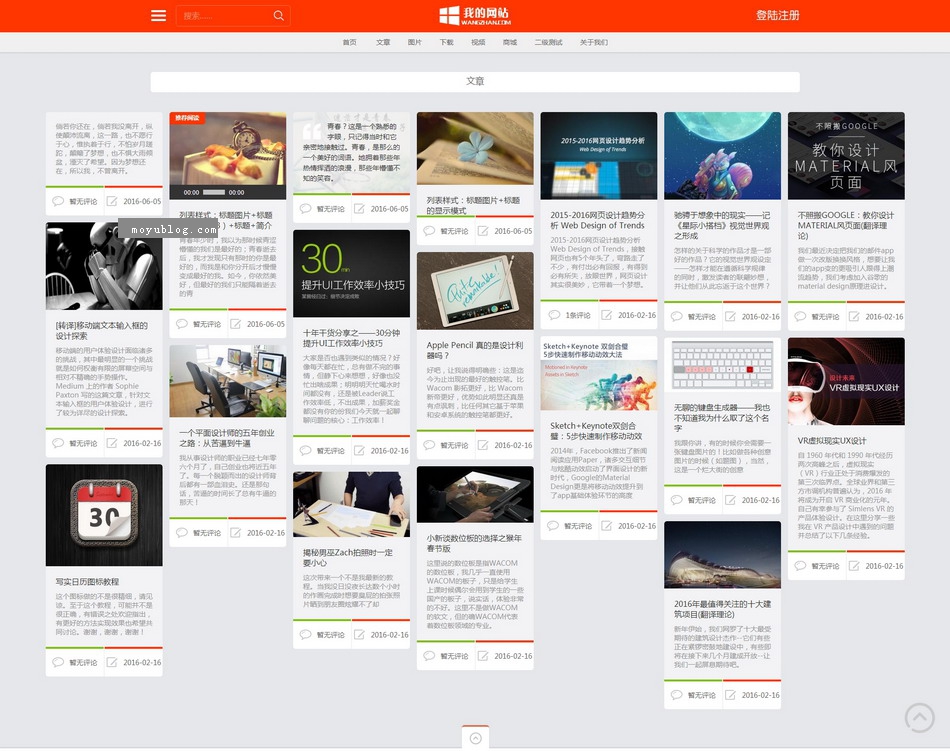Select 二级测试 navigation item
This screenshot has height=751, width=950.
click(x=548, y=42)
